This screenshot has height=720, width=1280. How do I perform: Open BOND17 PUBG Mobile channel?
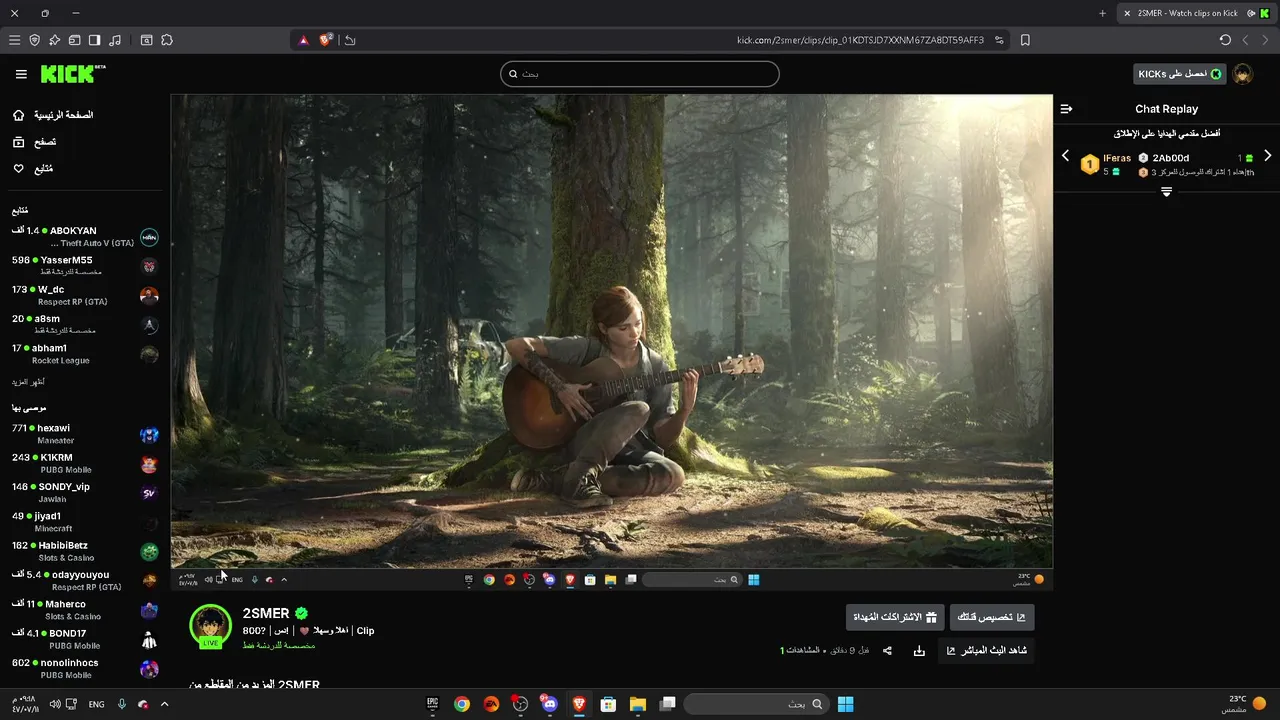[85, 639]
